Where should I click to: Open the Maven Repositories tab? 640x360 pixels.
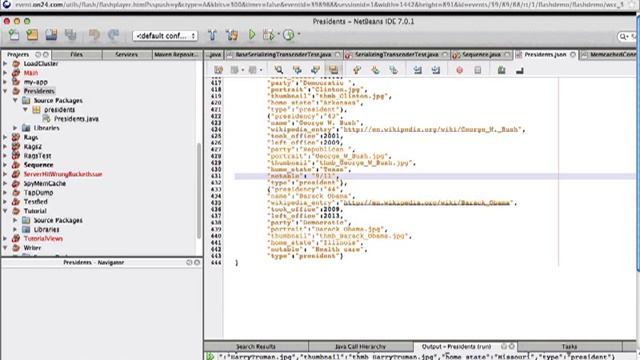point(177,54)
